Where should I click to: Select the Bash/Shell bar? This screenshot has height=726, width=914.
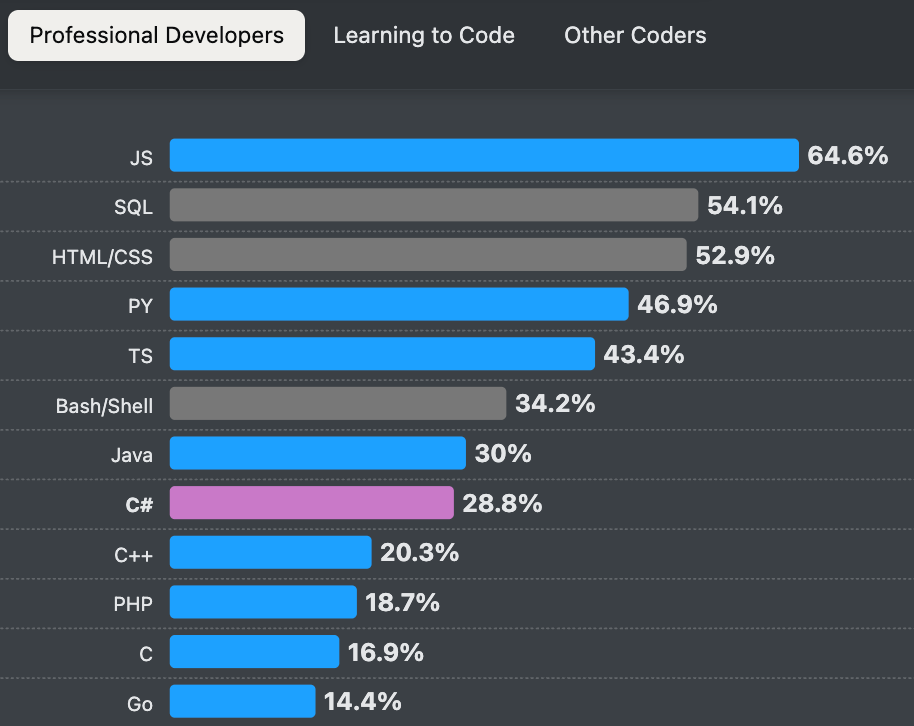click(x=335, y=404)
